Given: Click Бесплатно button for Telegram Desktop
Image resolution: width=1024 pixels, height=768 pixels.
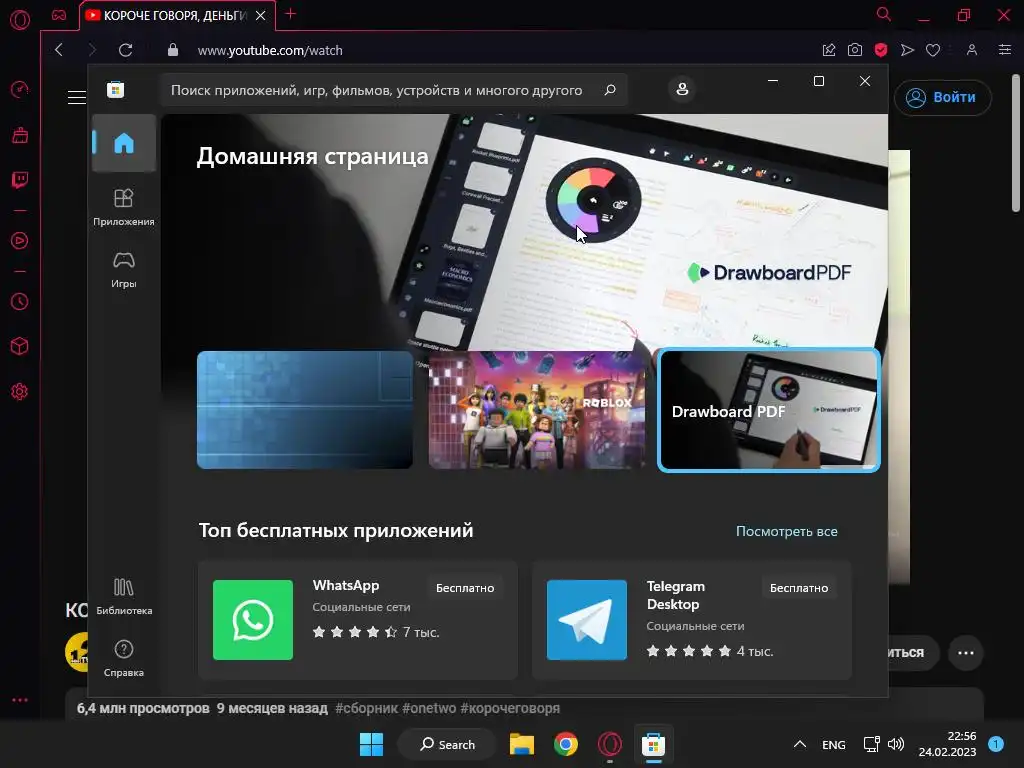Looking at the screenshot, I should click(x=799, y=588).
